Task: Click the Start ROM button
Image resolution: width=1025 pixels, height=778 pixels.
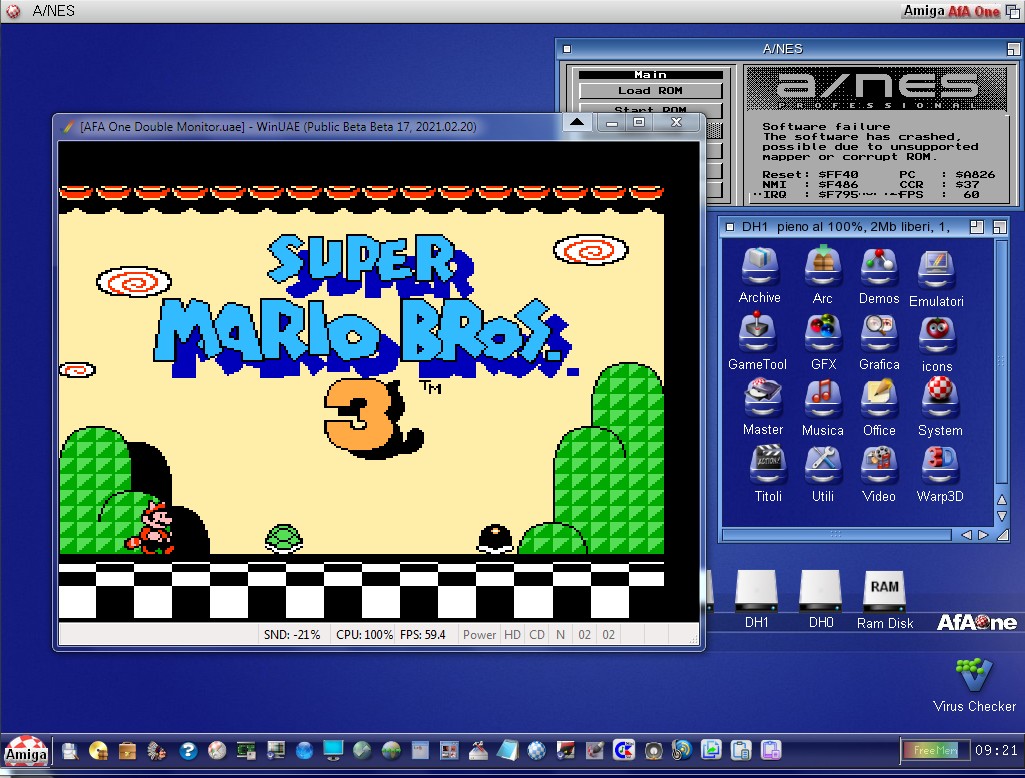Action: [x=650, y=110]
